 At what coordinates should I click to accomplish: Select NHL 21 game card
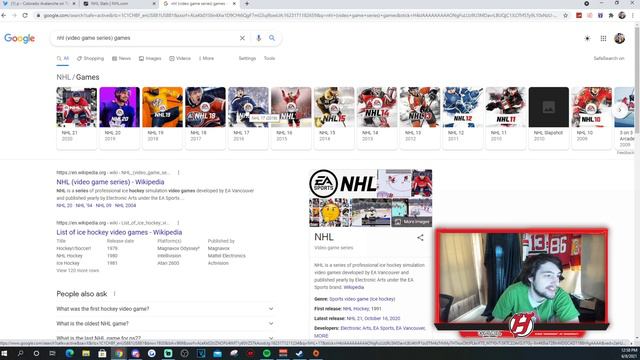tap(76, 118)
